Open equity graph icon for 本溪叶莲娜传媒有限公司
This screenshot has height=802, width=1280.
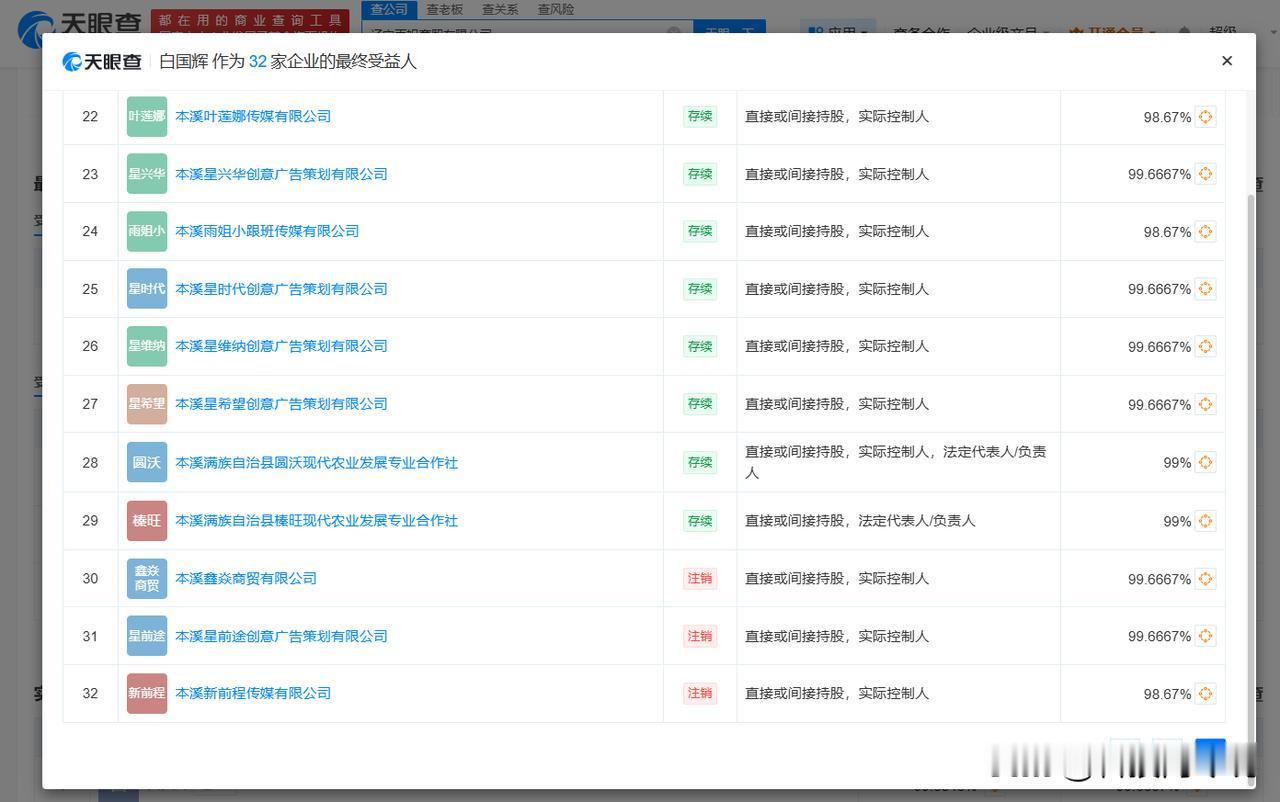[x=1205, y=117]
